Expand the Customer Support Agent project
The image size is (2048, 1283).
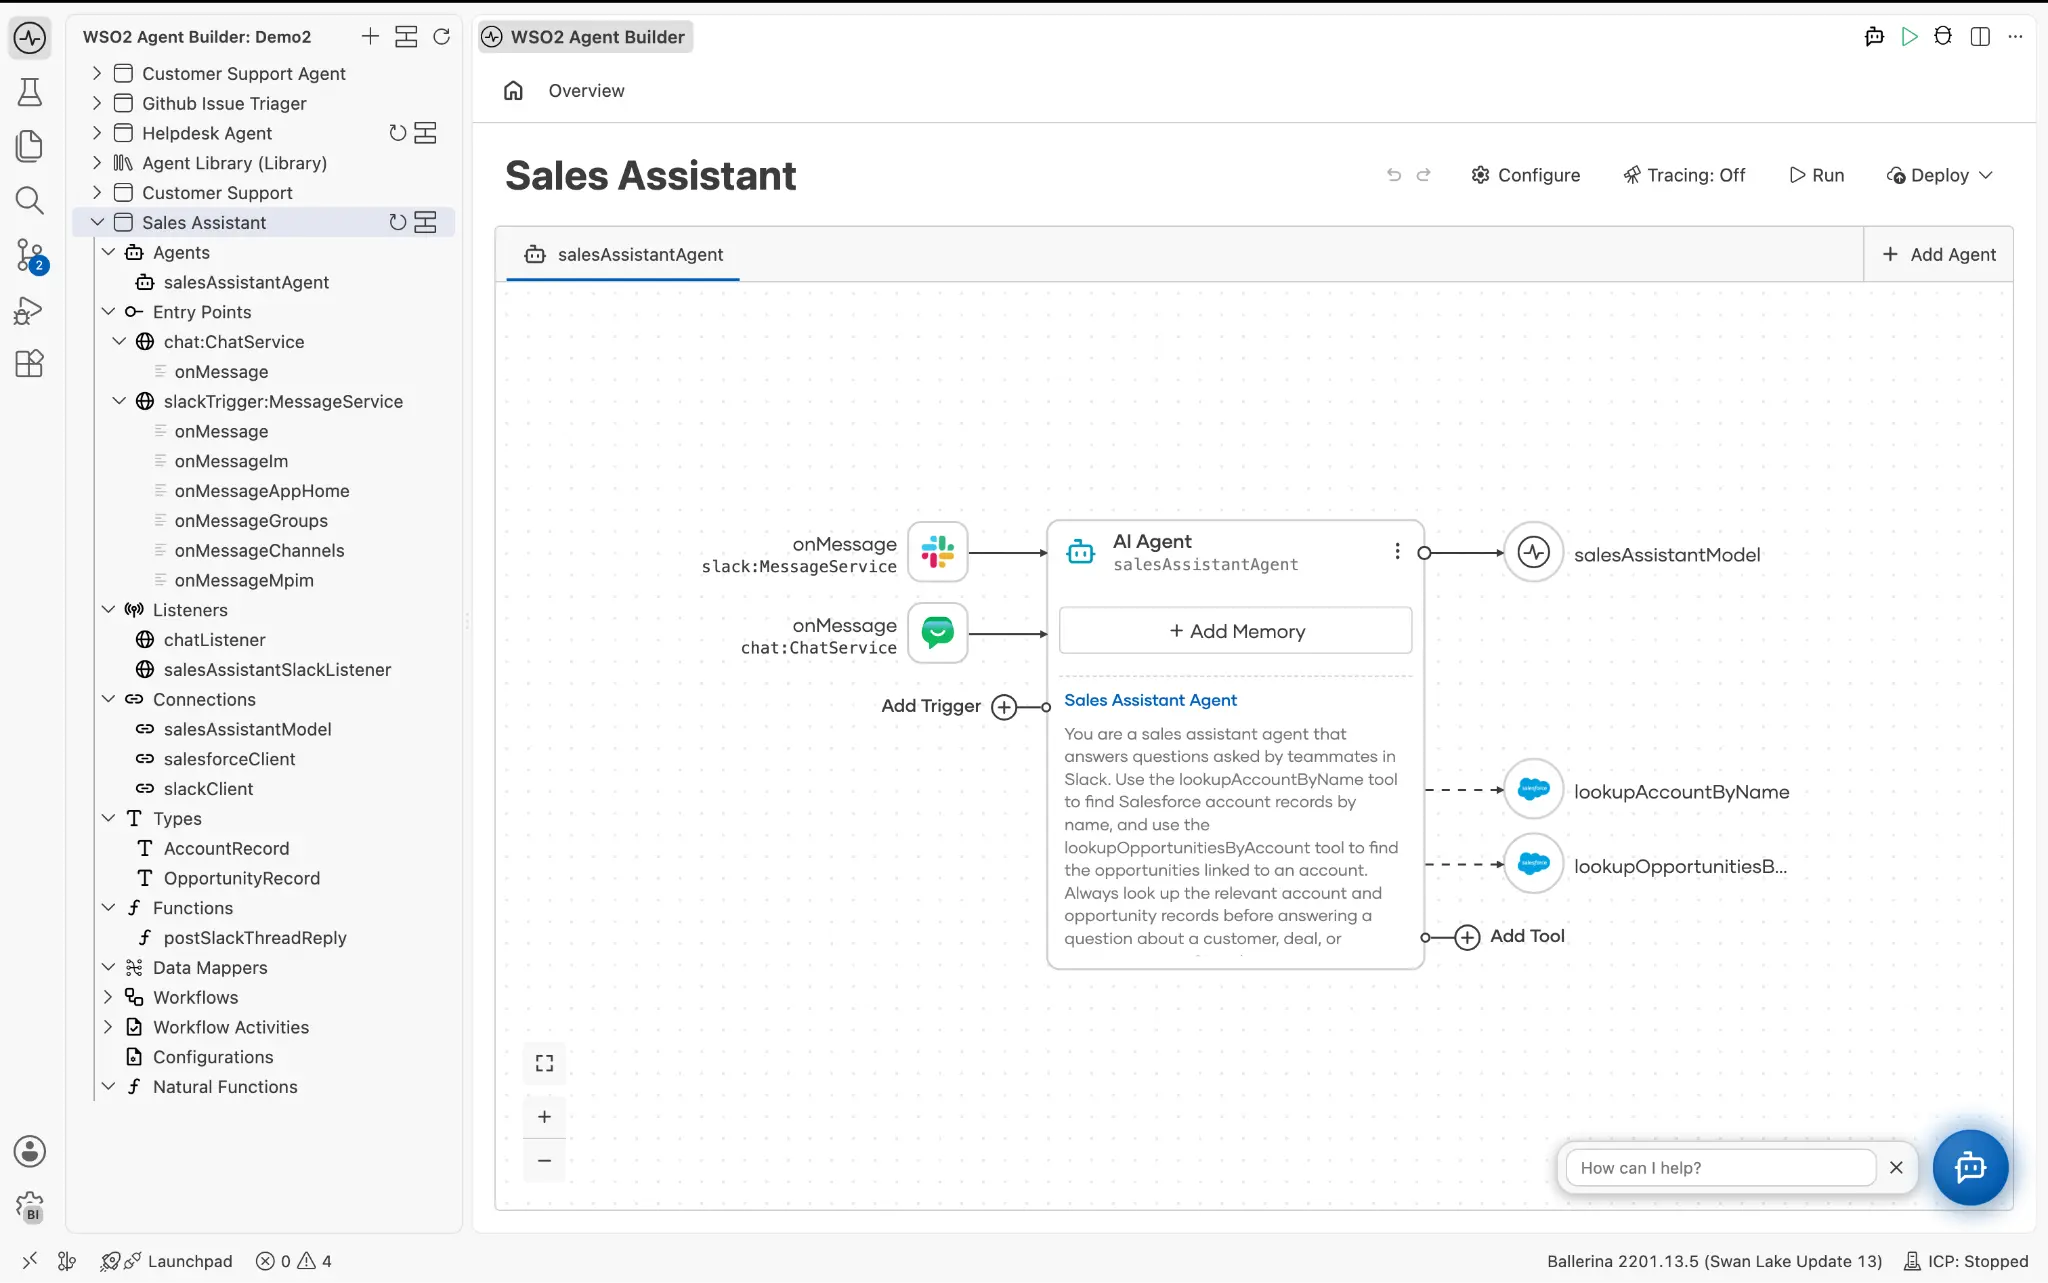(97, 73)
